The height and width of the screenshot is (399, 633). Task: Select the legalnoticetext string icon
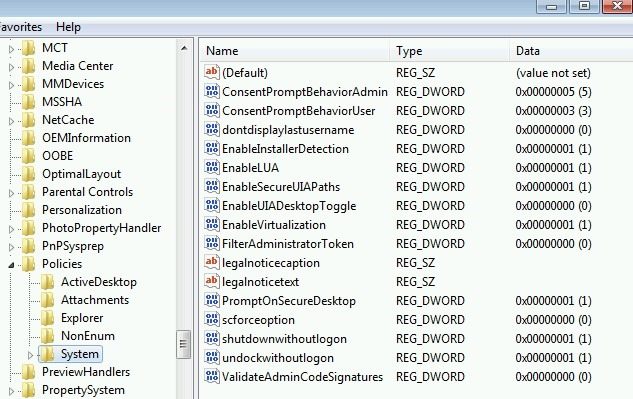click(212, 281)
